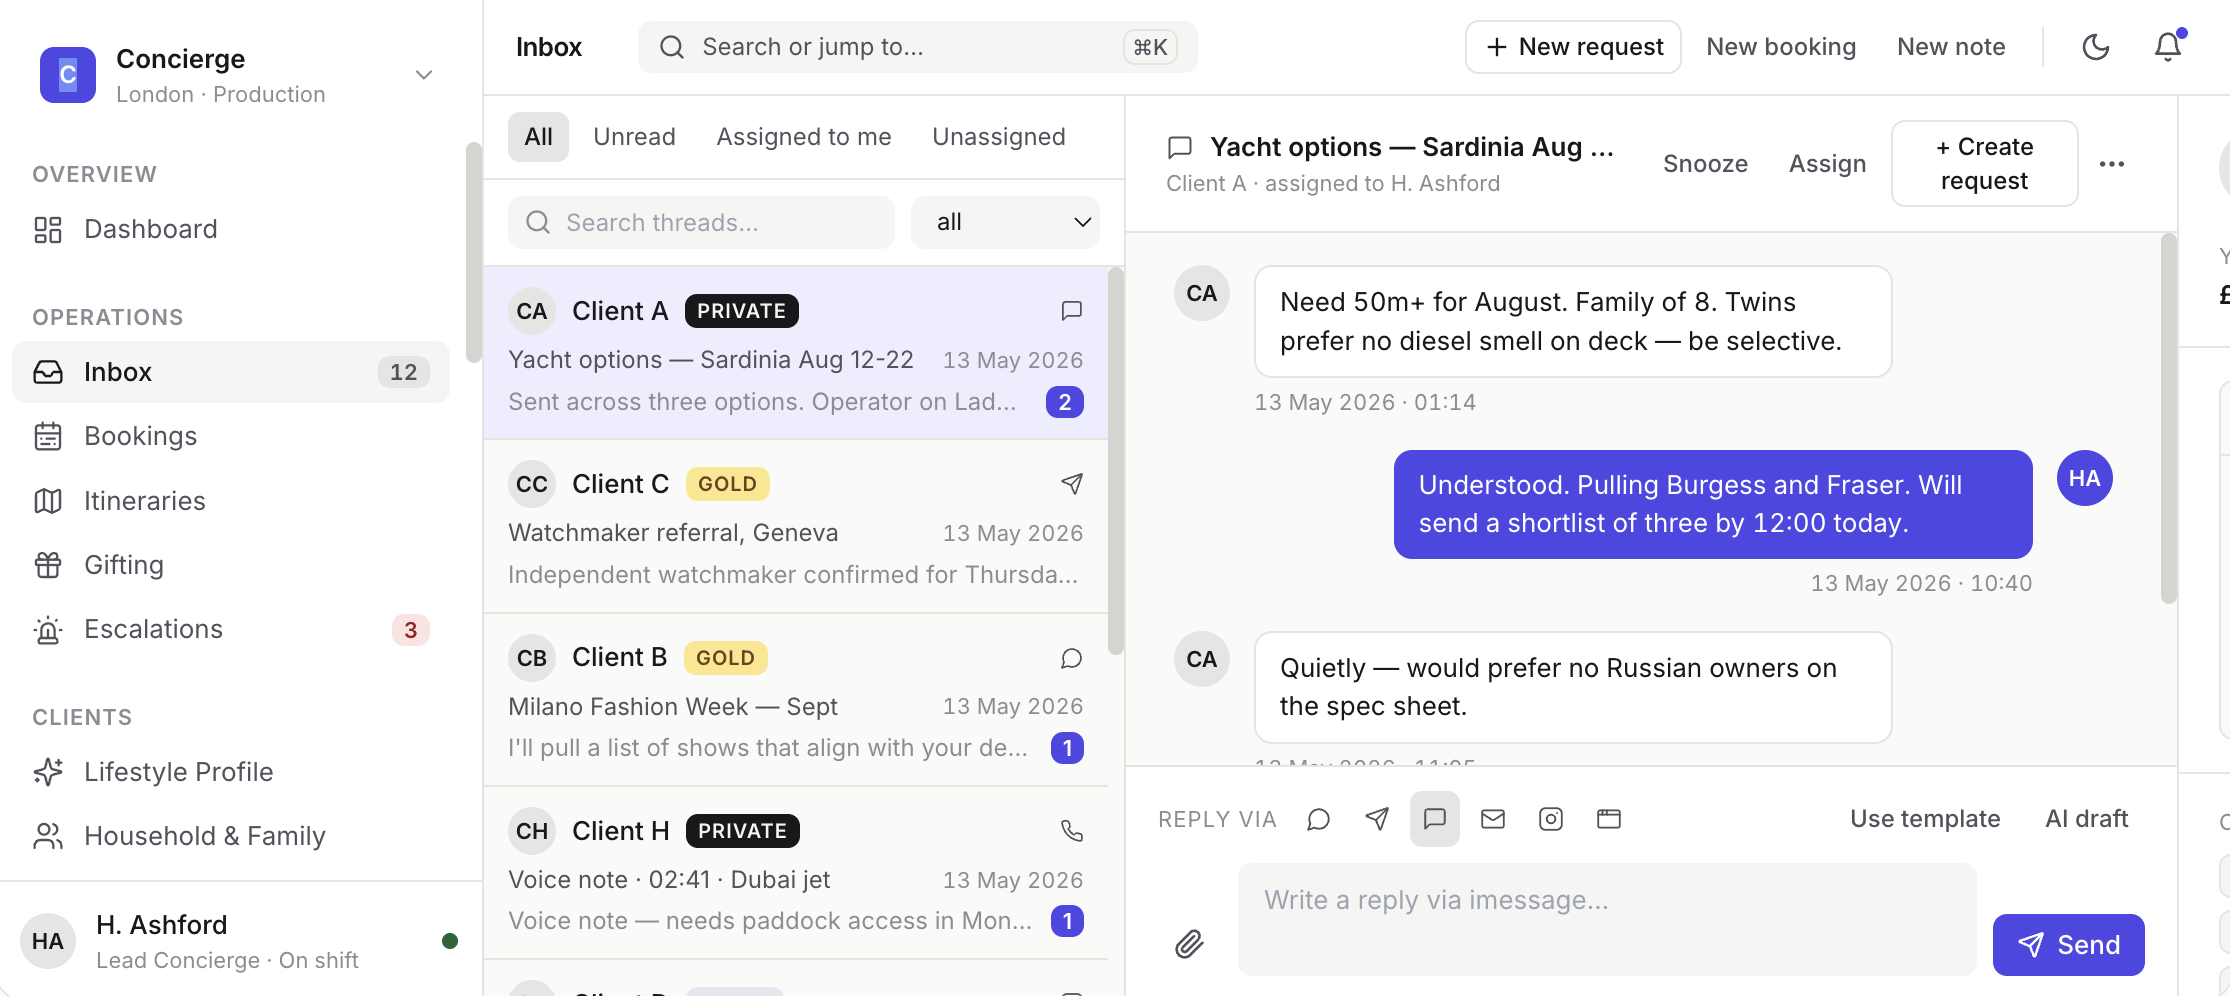2230x996 pixels.
Task: Click the iMessage icon on Client A thread
Action: point(1072,311)
